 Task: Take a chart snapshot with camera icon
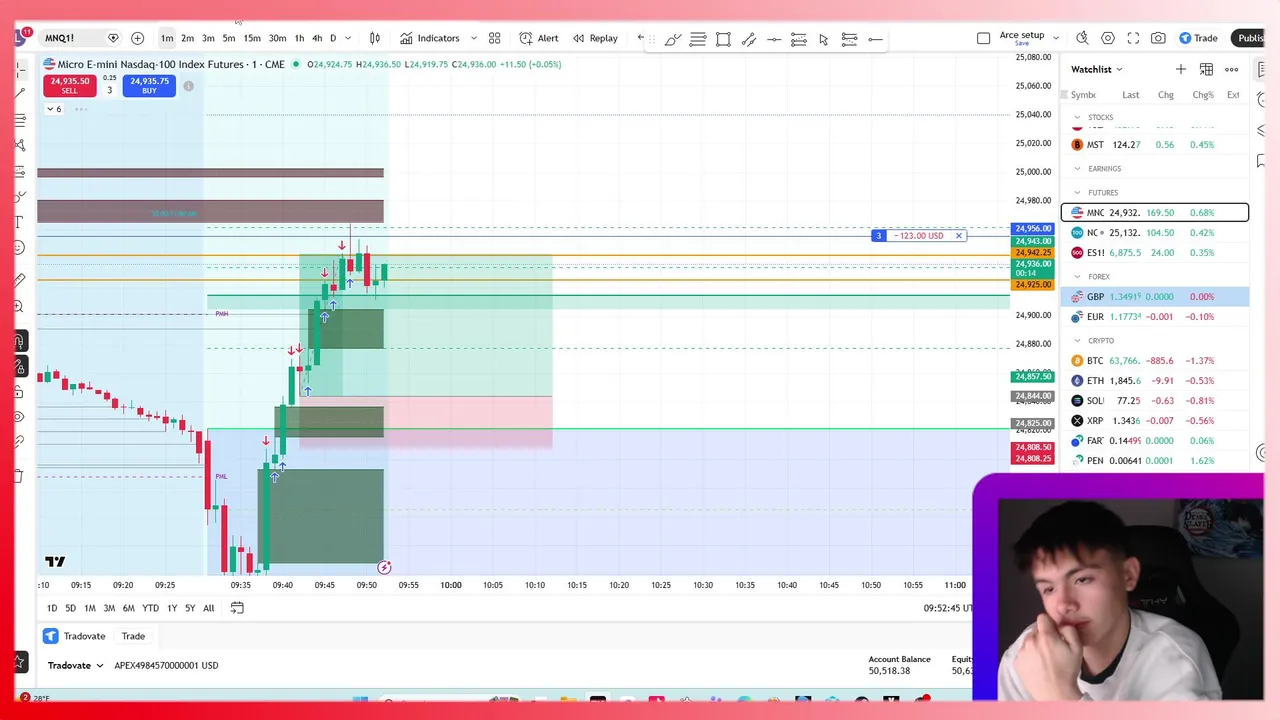tap(1158, 38)
